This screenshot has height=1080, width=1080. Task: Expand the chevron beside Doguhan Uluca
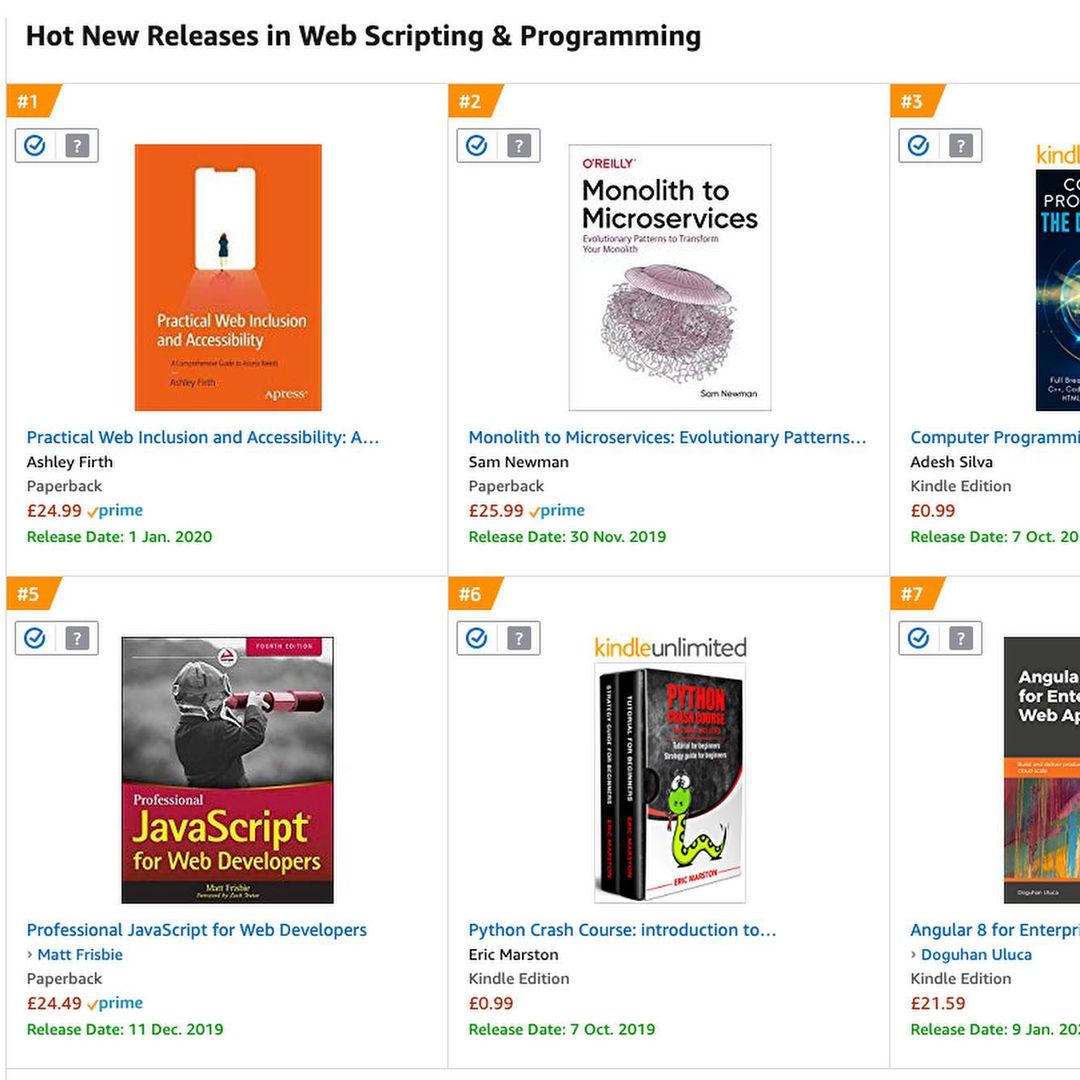pyautogui.click(x=913, y=955)
